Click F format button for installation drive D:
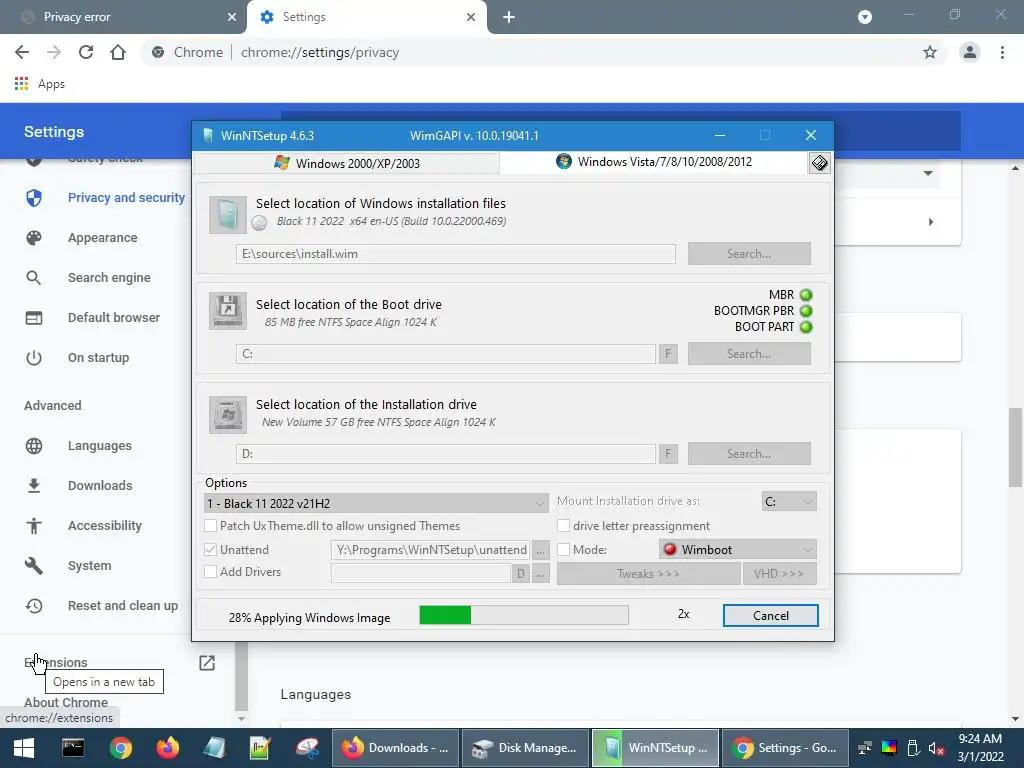1024x768 pixels. pos(668,454)
